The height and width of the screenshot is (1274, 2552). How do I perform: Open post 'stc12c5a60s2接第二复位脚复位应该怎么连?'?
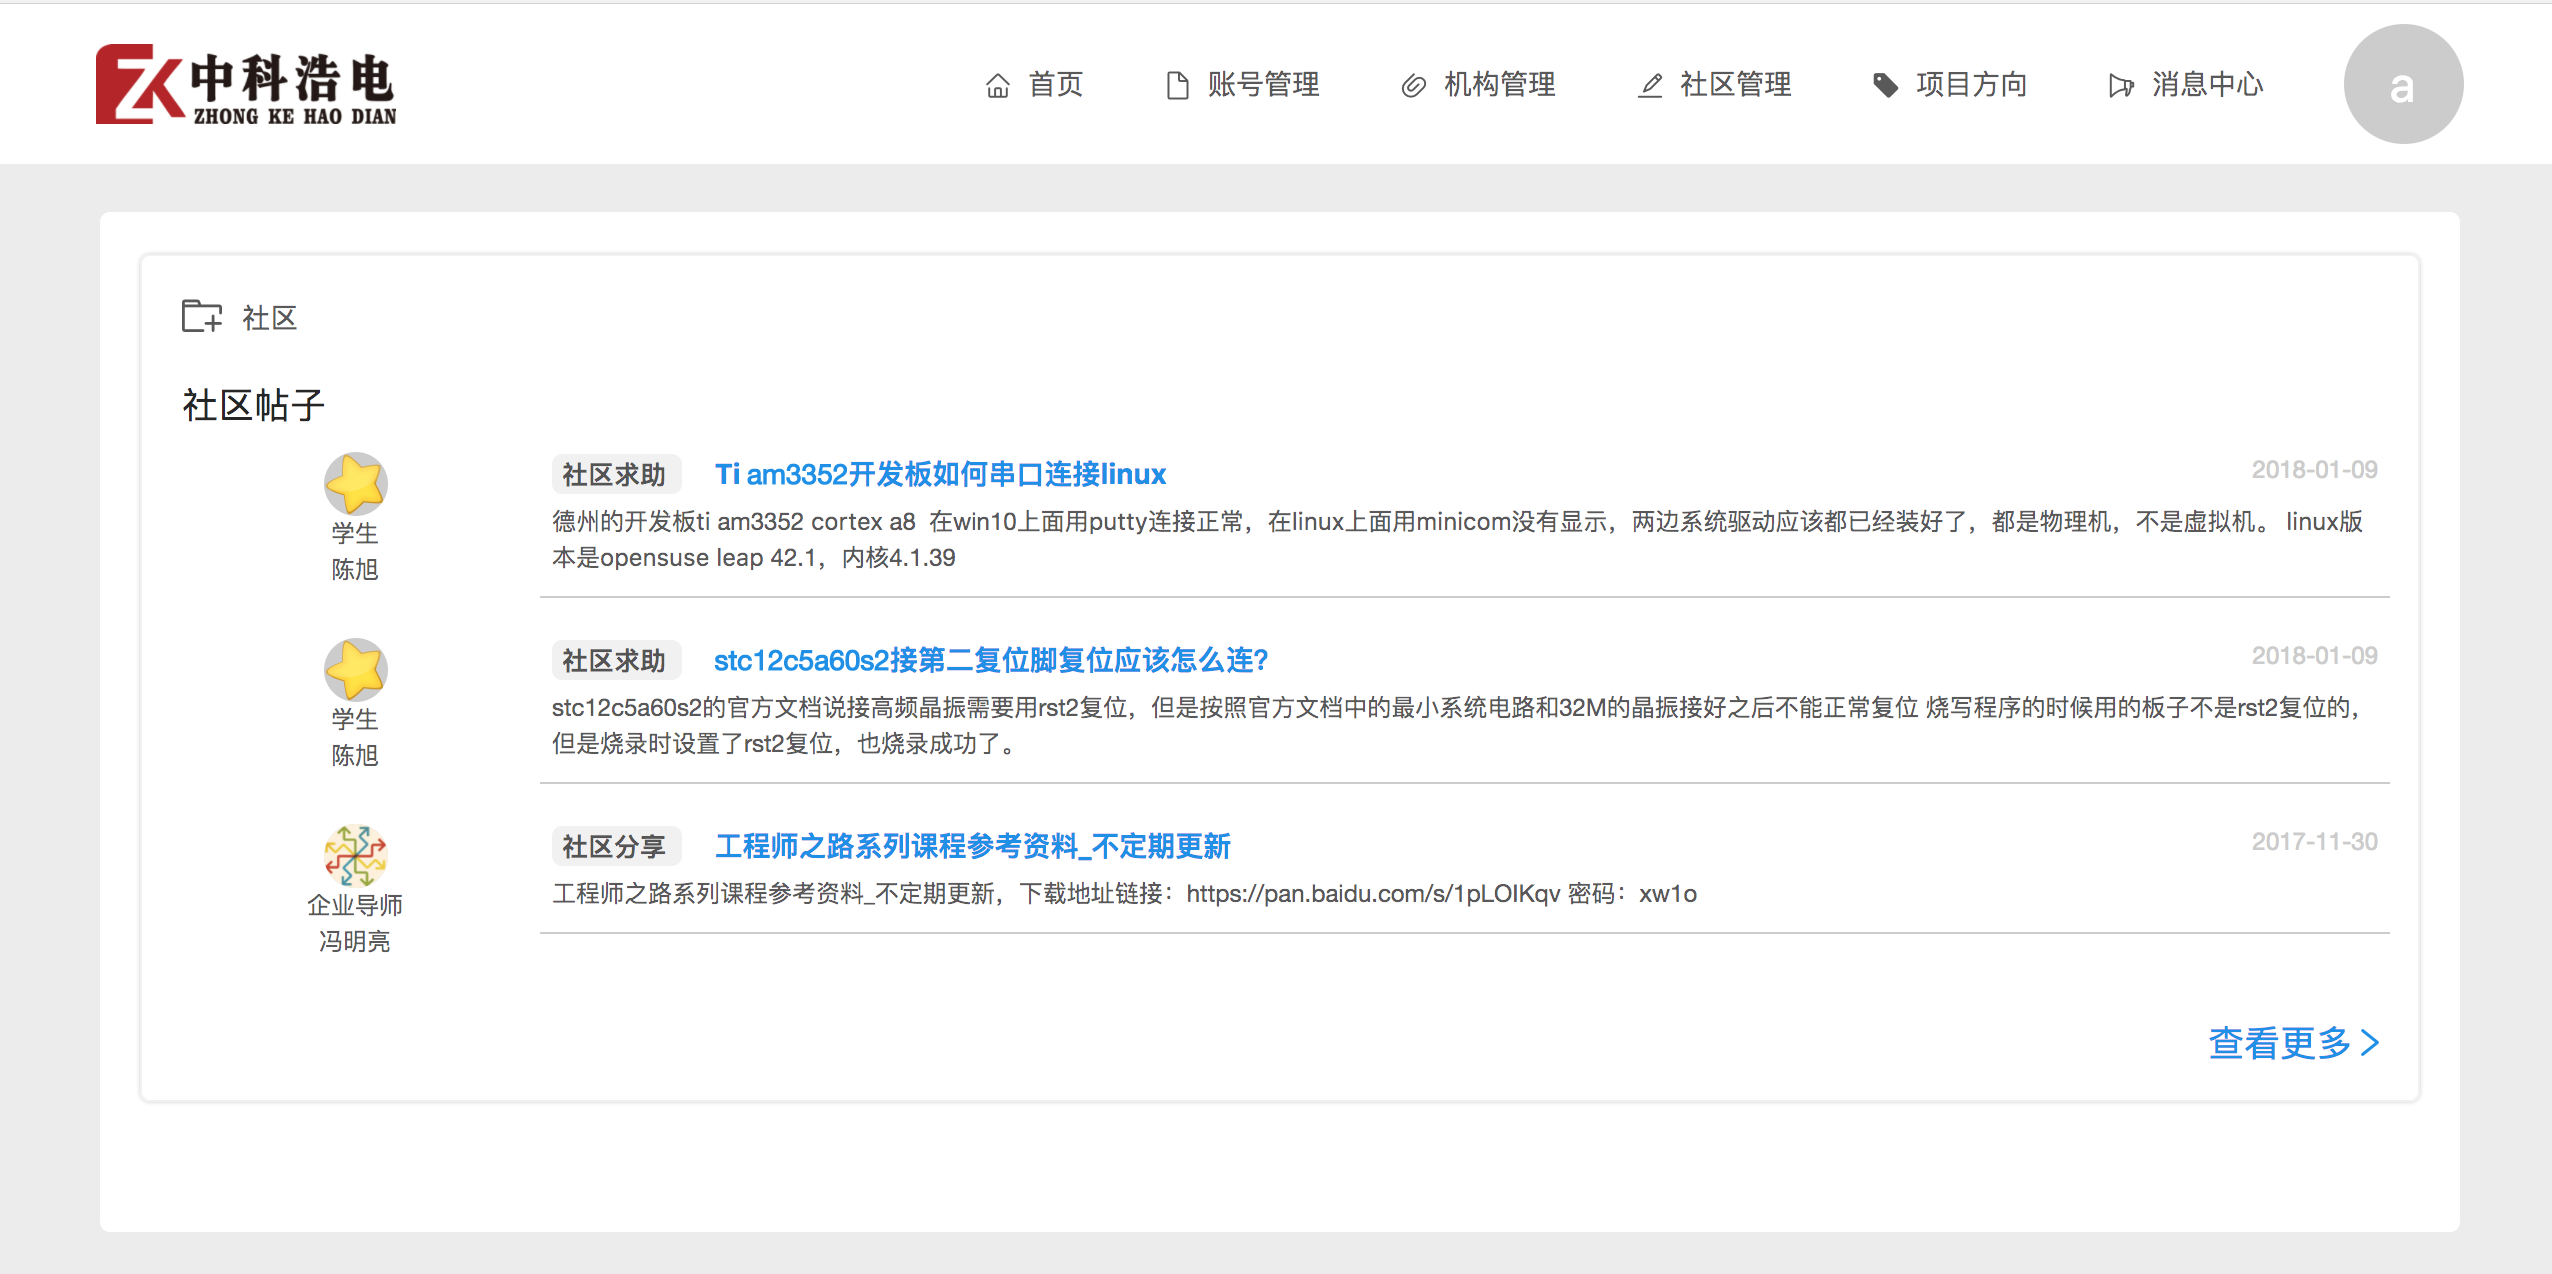[991, 660]
